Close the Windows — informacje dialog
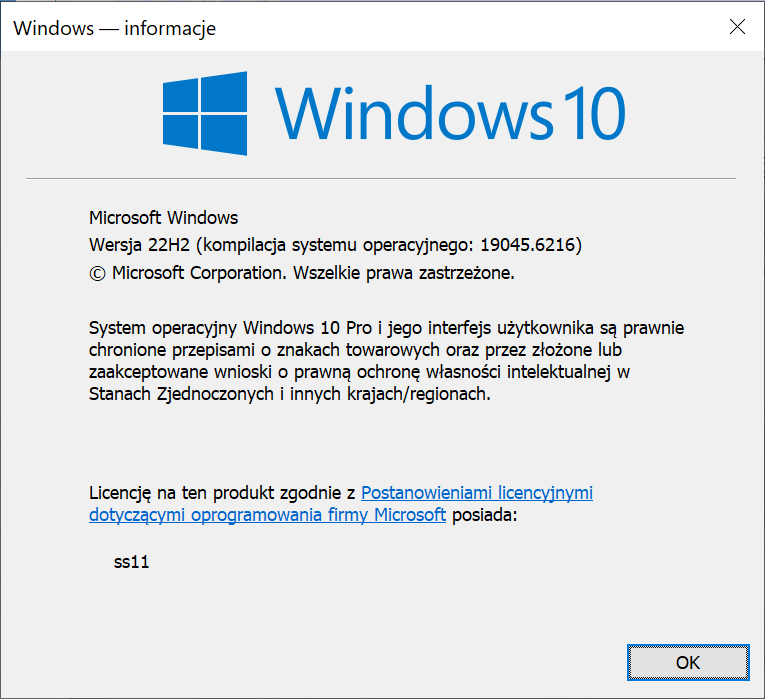This screenshot has width=765, height=699. (x=737, y=28)
